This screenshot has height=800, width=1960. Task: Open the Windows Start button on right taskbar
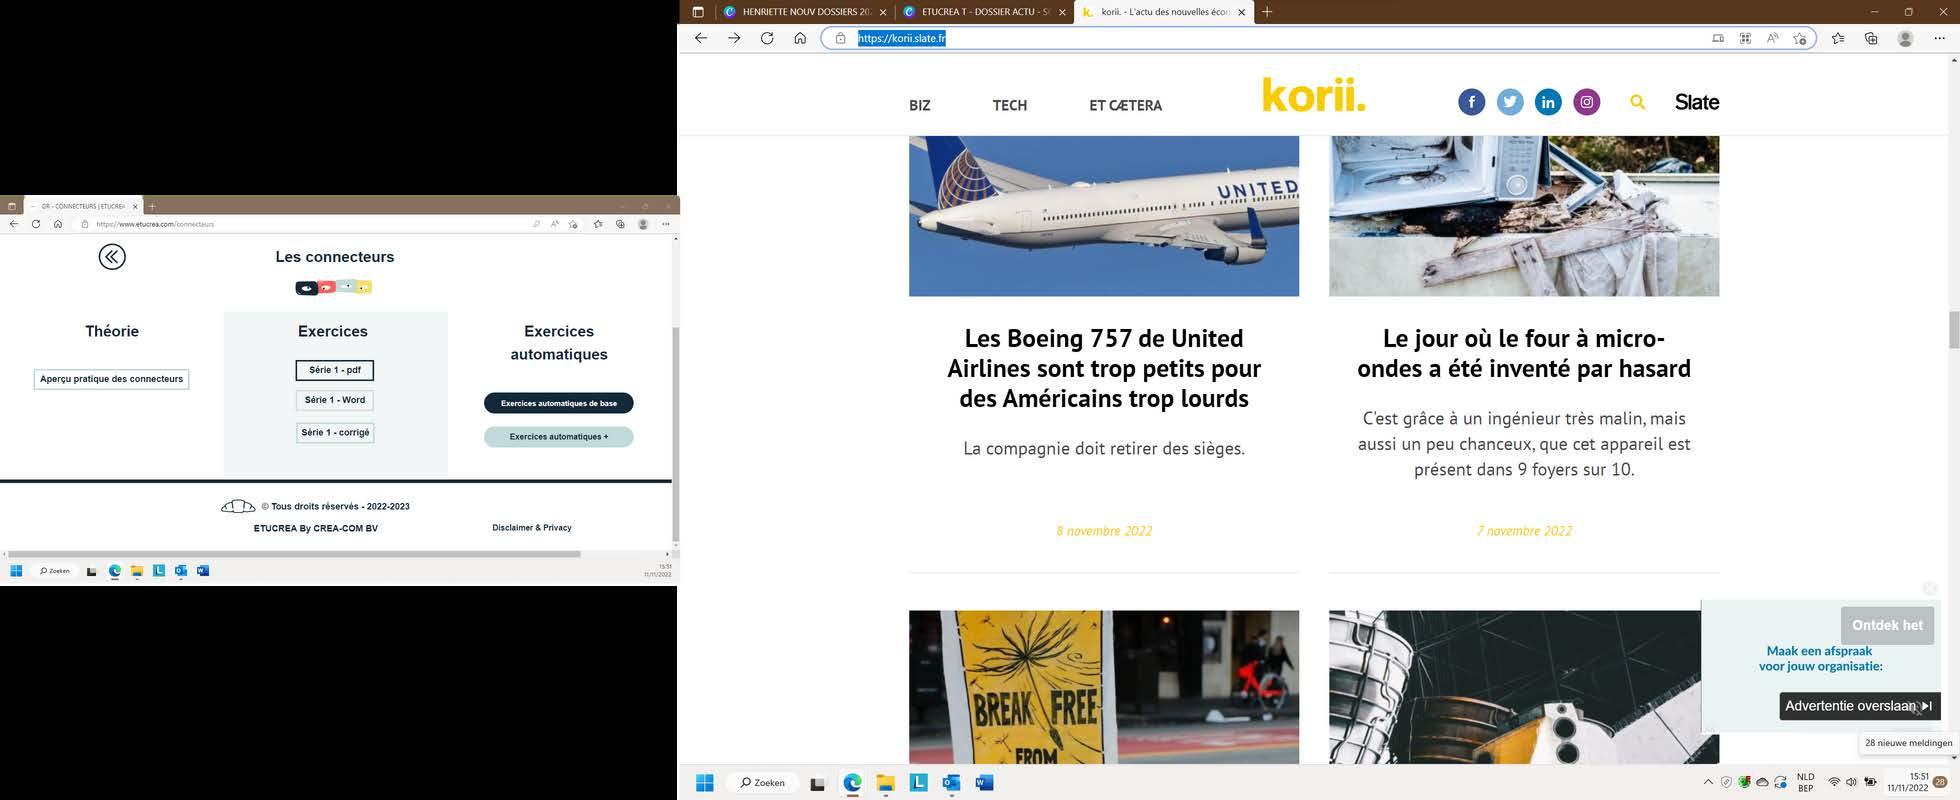coord(704,783)
